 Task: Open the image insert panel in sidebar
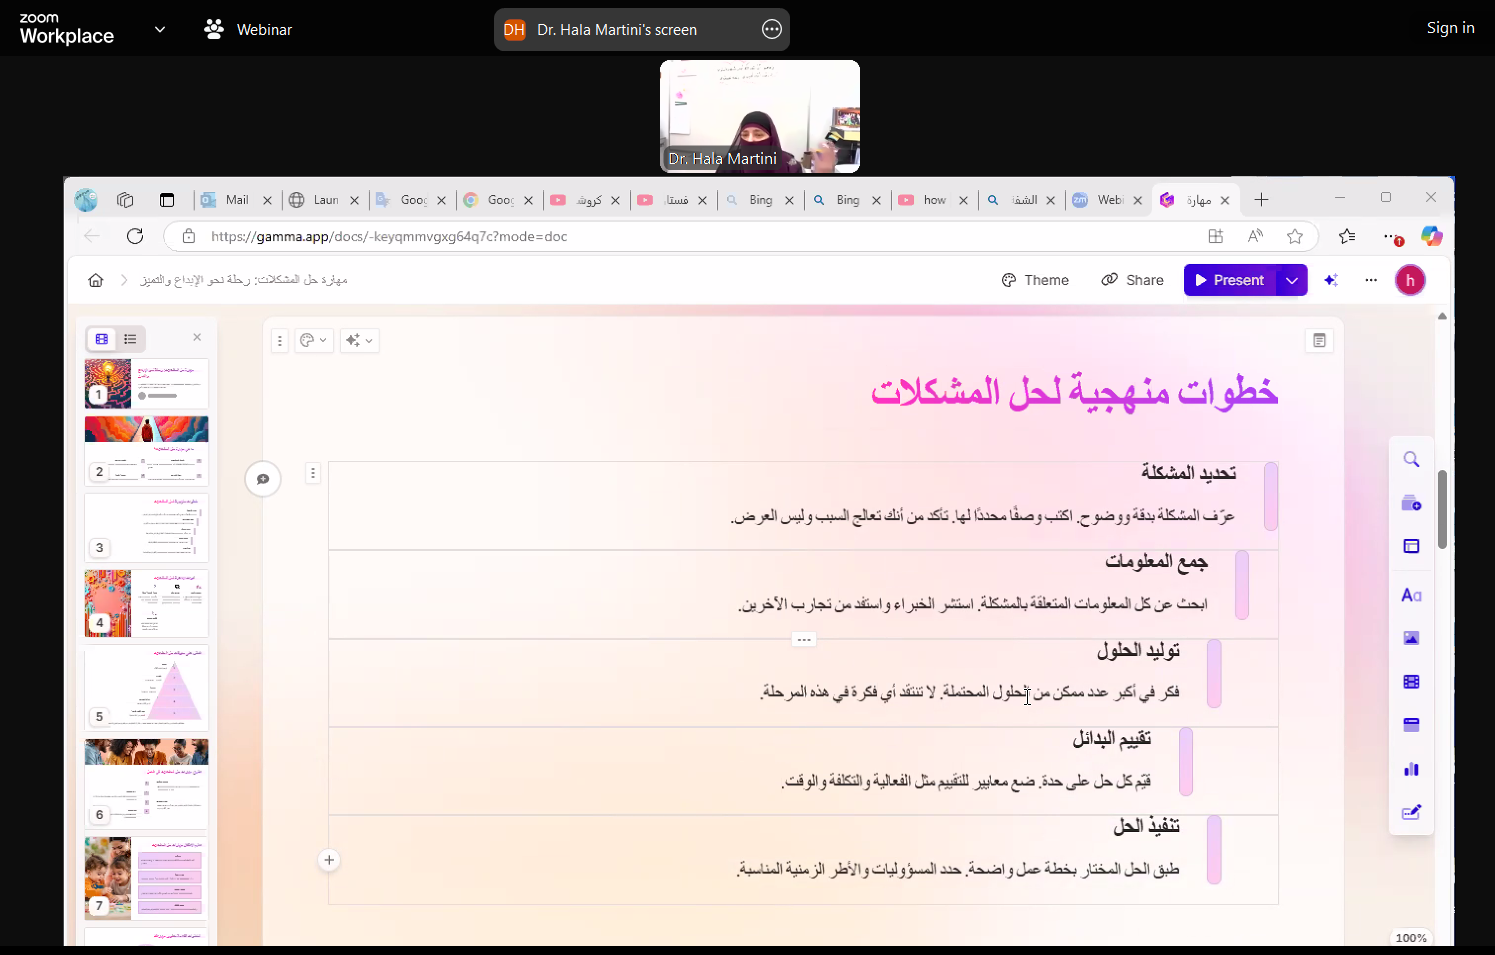pos(1411,639)
